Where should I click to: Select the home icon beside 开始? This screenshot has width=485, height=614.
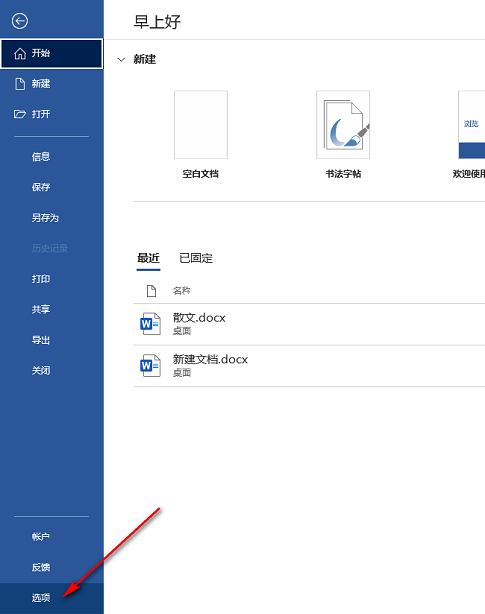pos(20,53)
